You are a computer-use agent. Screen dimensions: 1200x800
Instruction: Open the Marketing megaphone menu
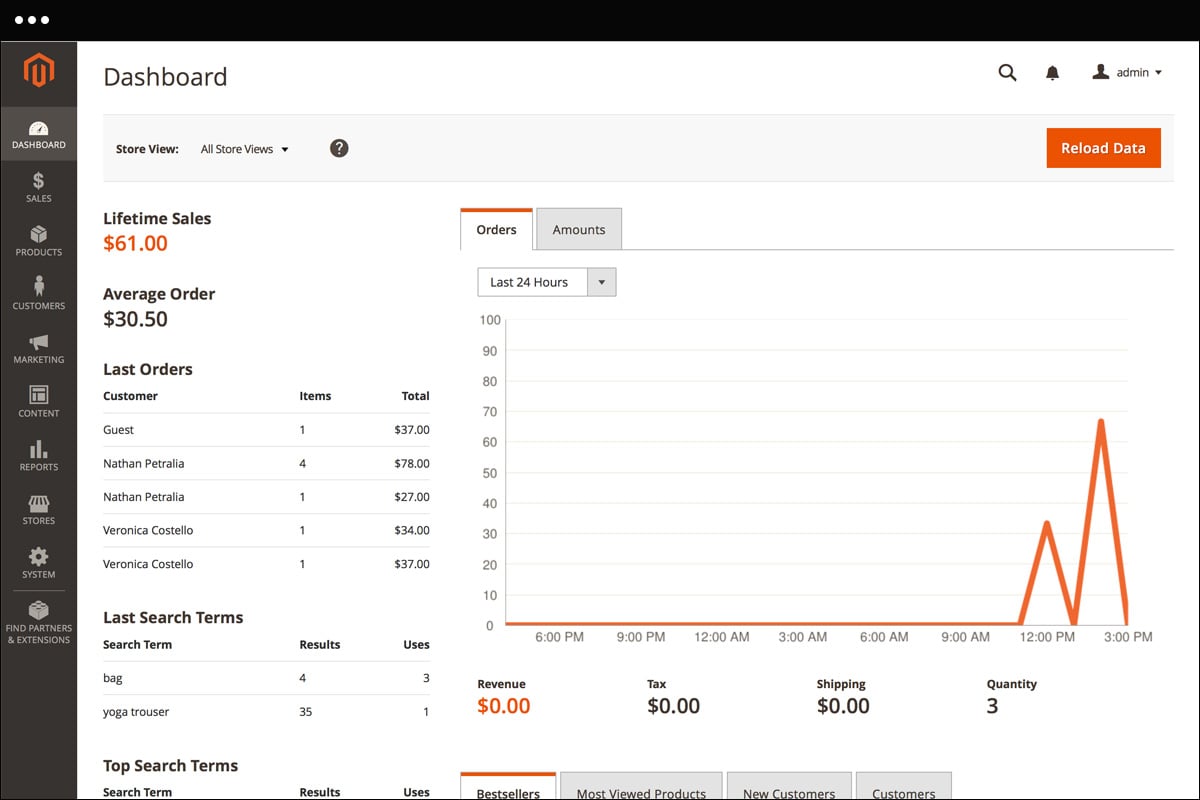(x=38, y=348)
